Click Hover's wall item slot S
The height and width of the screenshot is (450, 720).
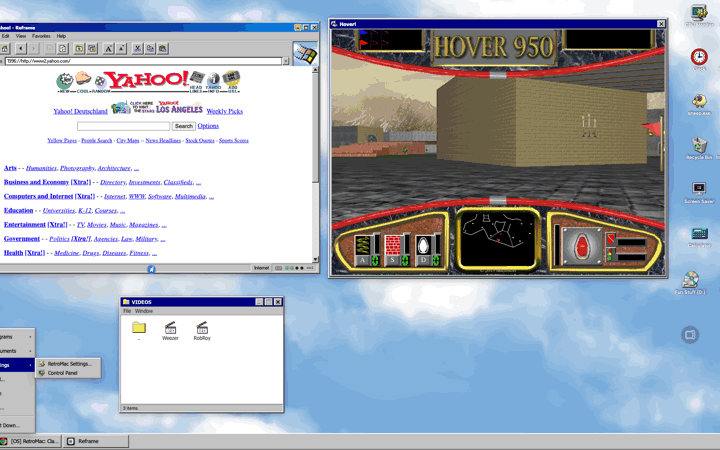click(x=397, y=250)
